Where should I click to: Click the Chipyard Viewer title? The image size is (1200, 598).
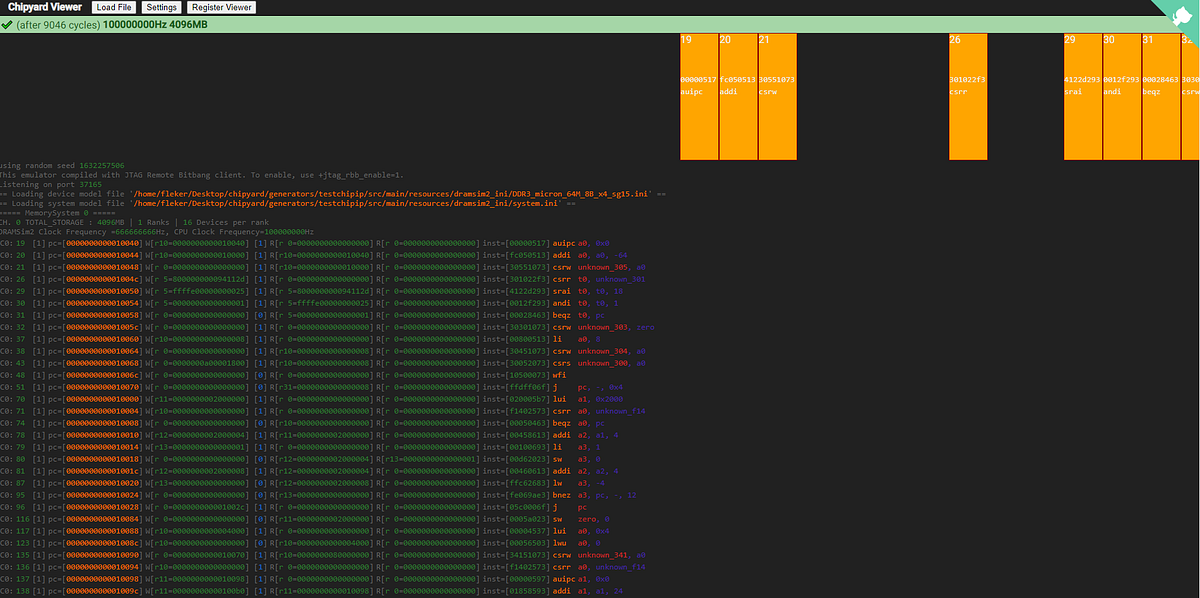click(x=44, y=7)
